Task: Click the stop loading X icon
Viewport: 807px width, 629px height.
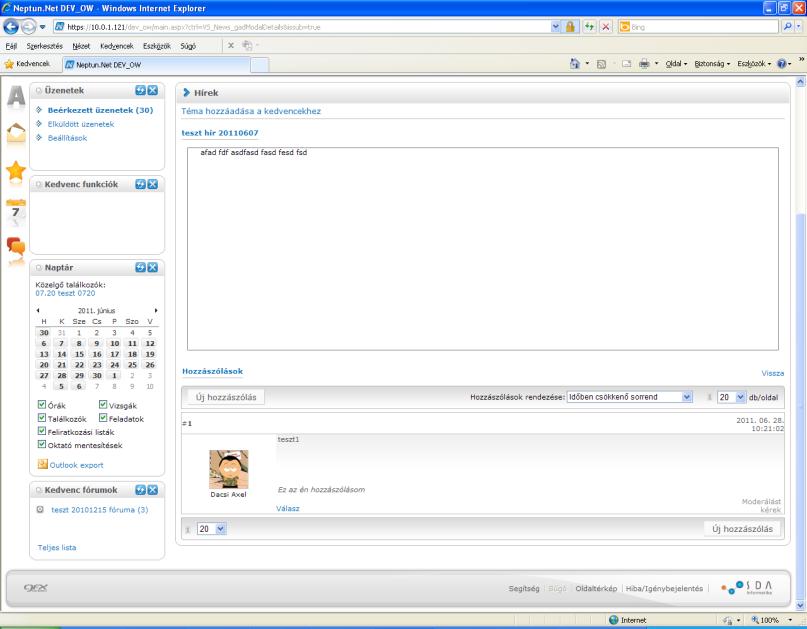Action: pyautogui.click(x=606, y=27)
